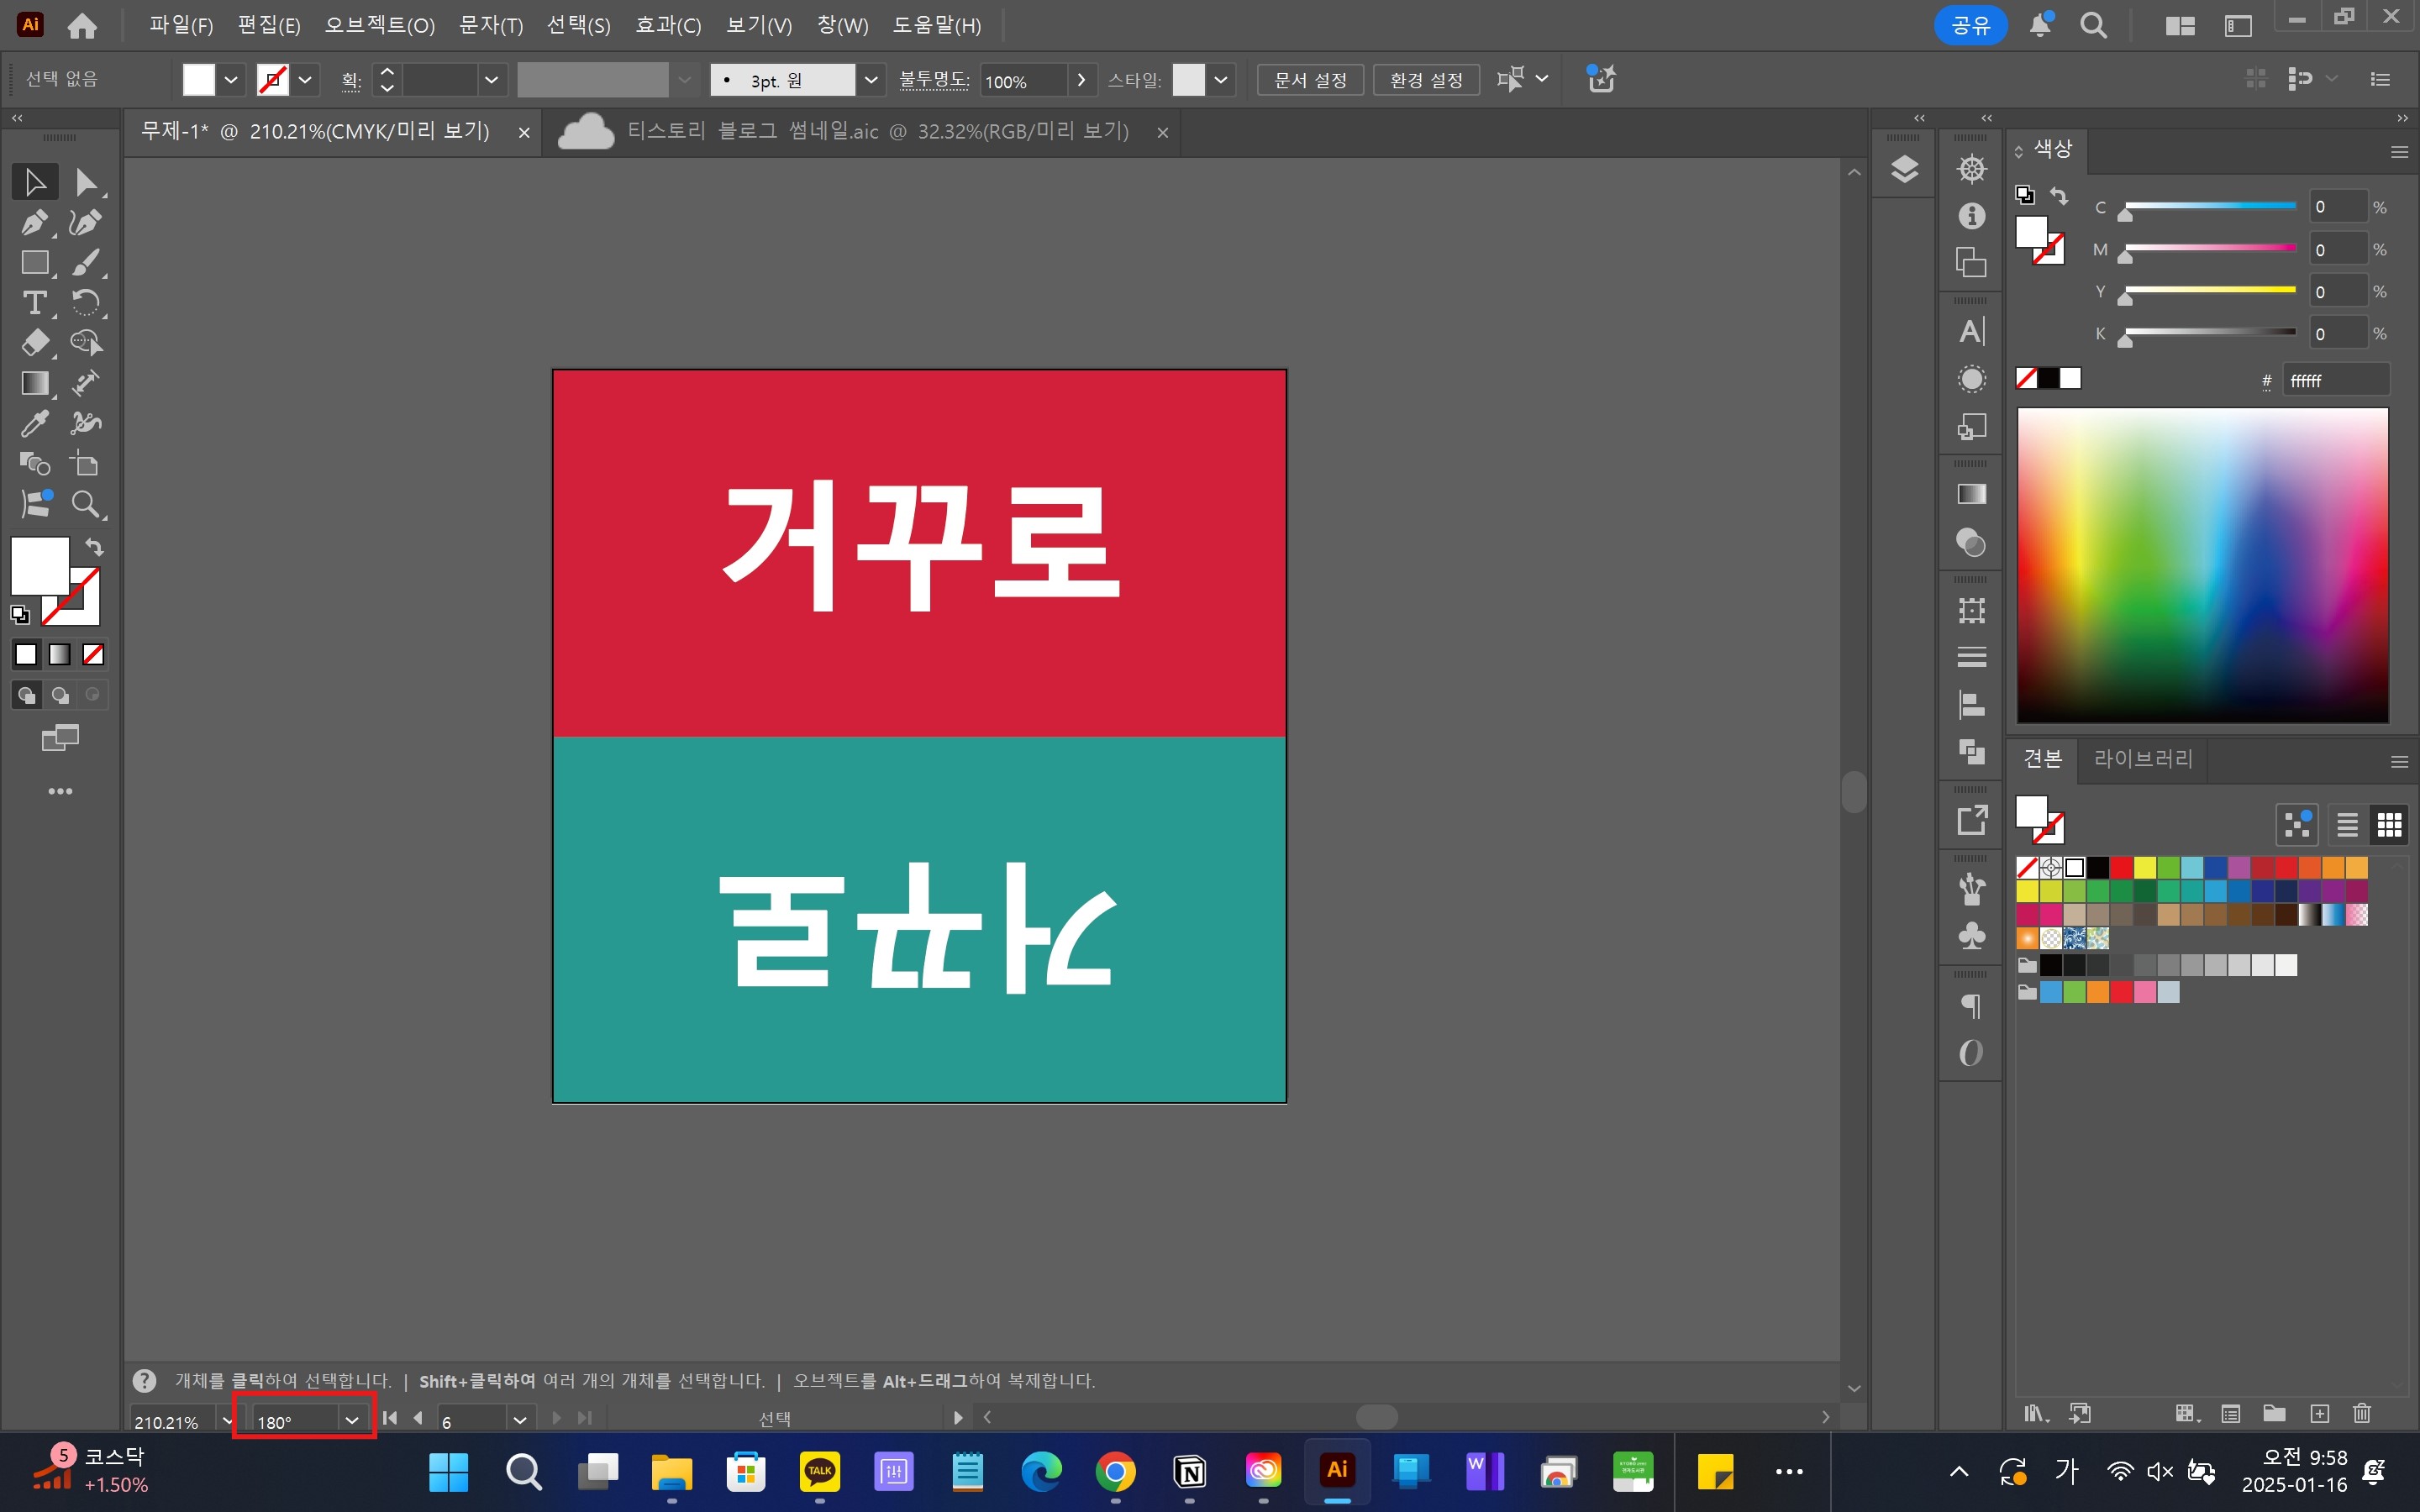Viewport: 2420px width, 1512px height.
Task: Click the 공유 button
Action: point(1971,25)
